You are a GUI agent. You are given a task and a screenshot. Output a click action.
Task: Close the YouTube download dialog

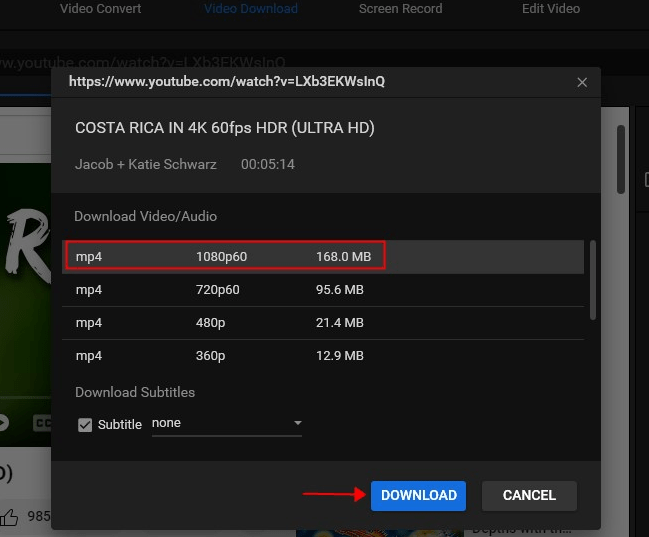pos(582,82)
